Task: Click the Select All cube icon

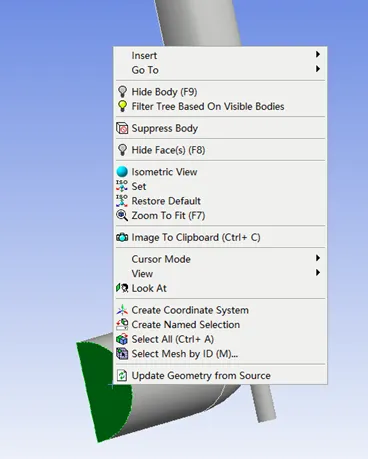Action: pos(122,339)
